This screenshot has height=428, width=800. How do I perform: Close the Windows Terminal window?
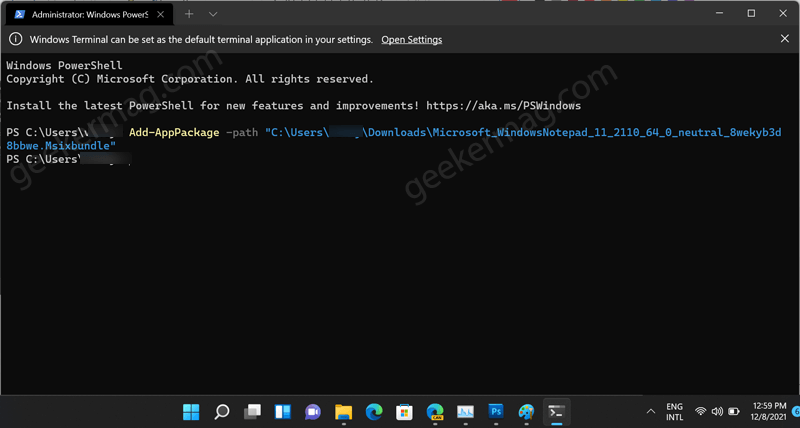(783, 13)
